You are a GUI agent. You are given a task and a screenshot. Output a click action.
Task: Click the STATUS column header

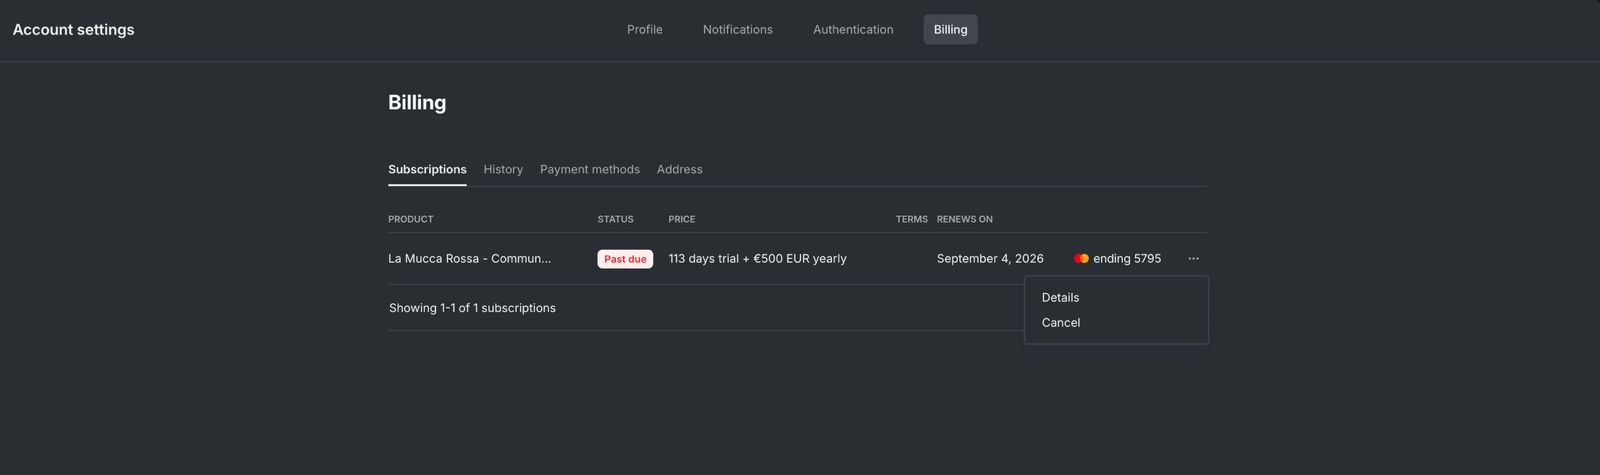coord(615,219)
